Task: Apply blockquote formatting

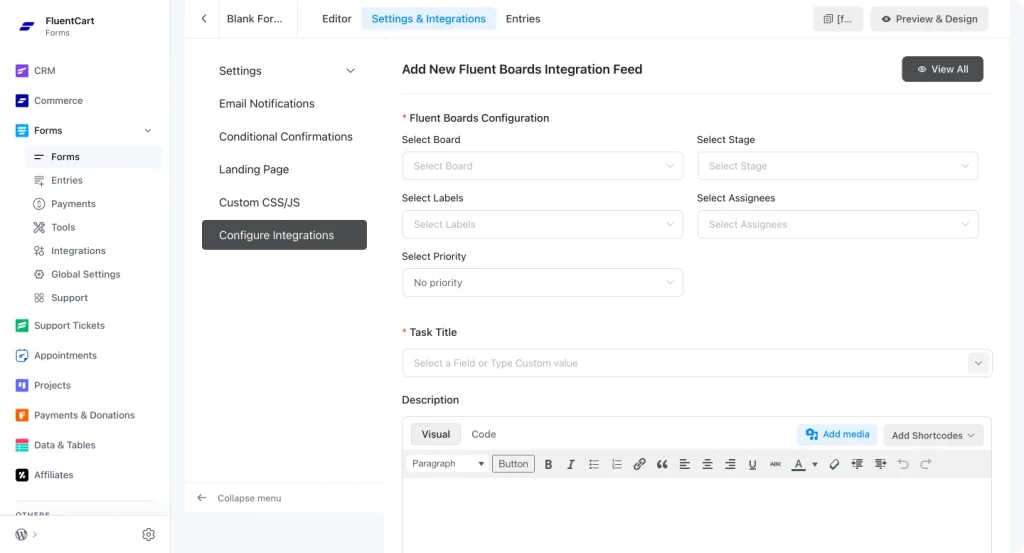Action: point(662,464)
